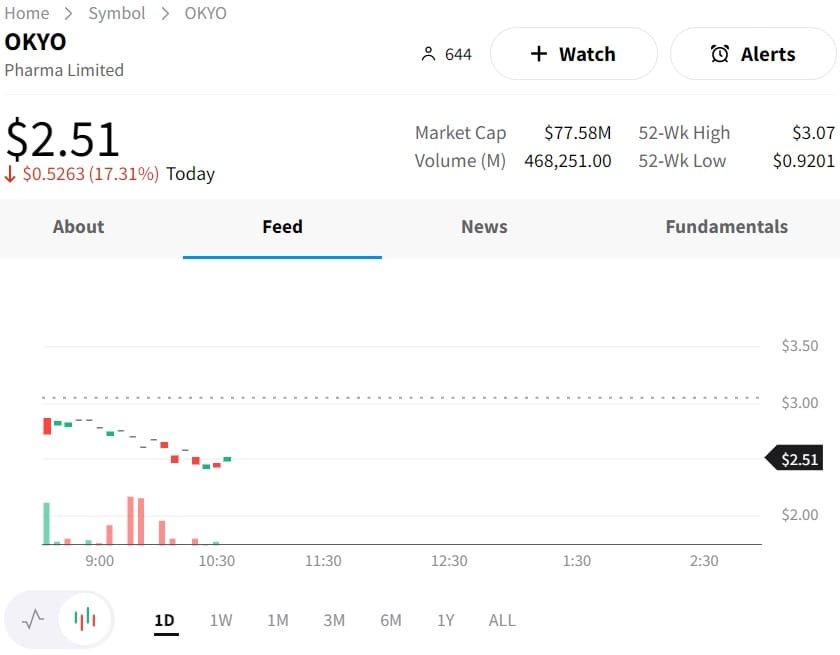Image resolution: width=840 pixels, height=655 pixels.
Task: Add OKYO to watchlist with Watch
Action: [x=573, y=54]
